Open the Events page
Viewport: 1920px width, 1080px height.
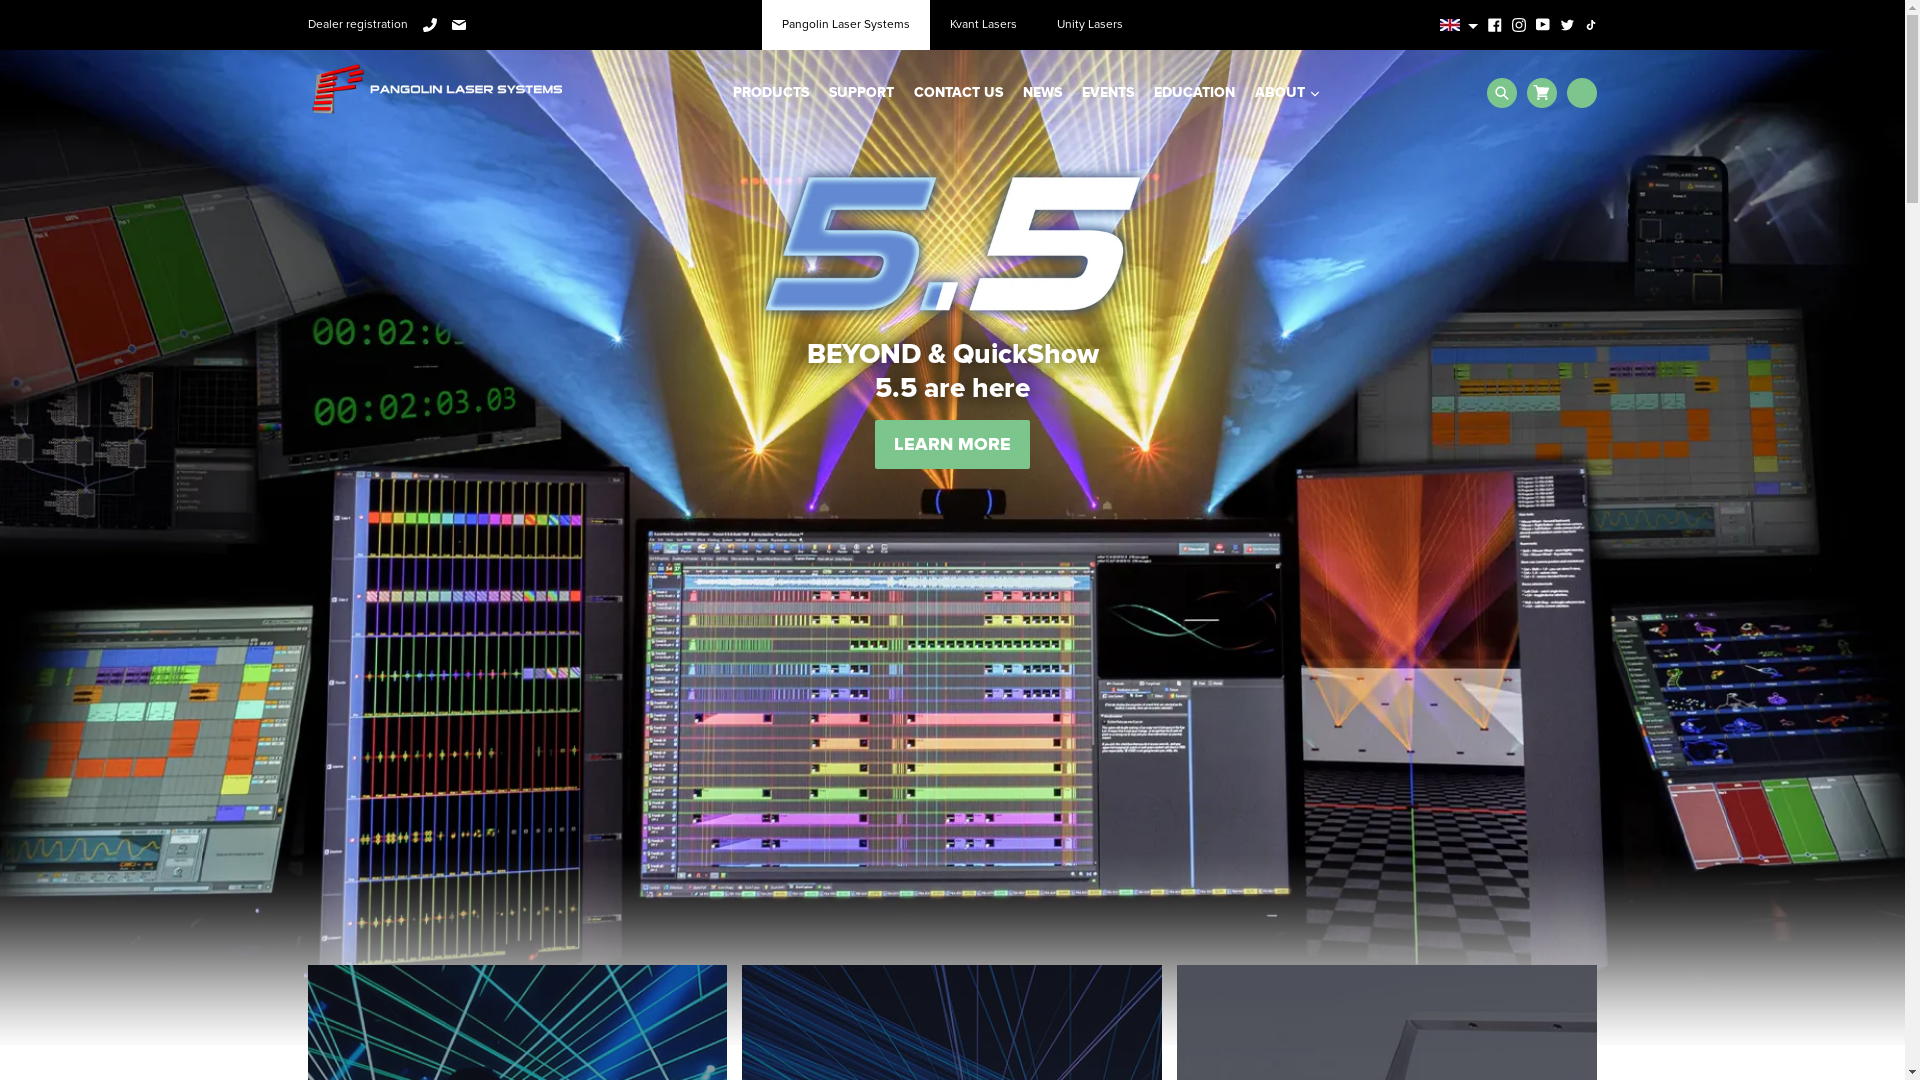pos(1108,93)
